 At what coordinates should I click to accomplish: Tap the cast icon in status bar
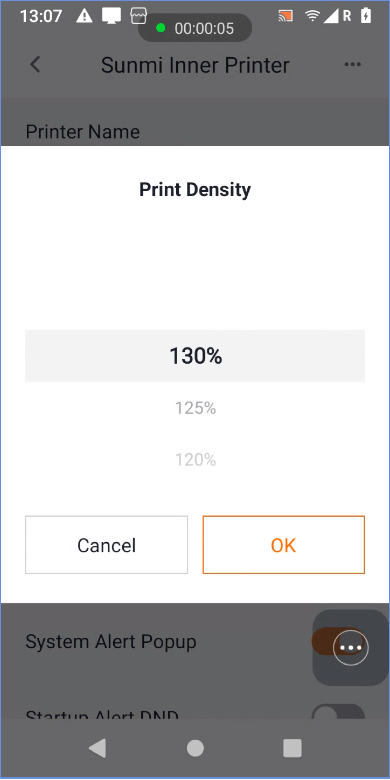(x=286, y=16)
